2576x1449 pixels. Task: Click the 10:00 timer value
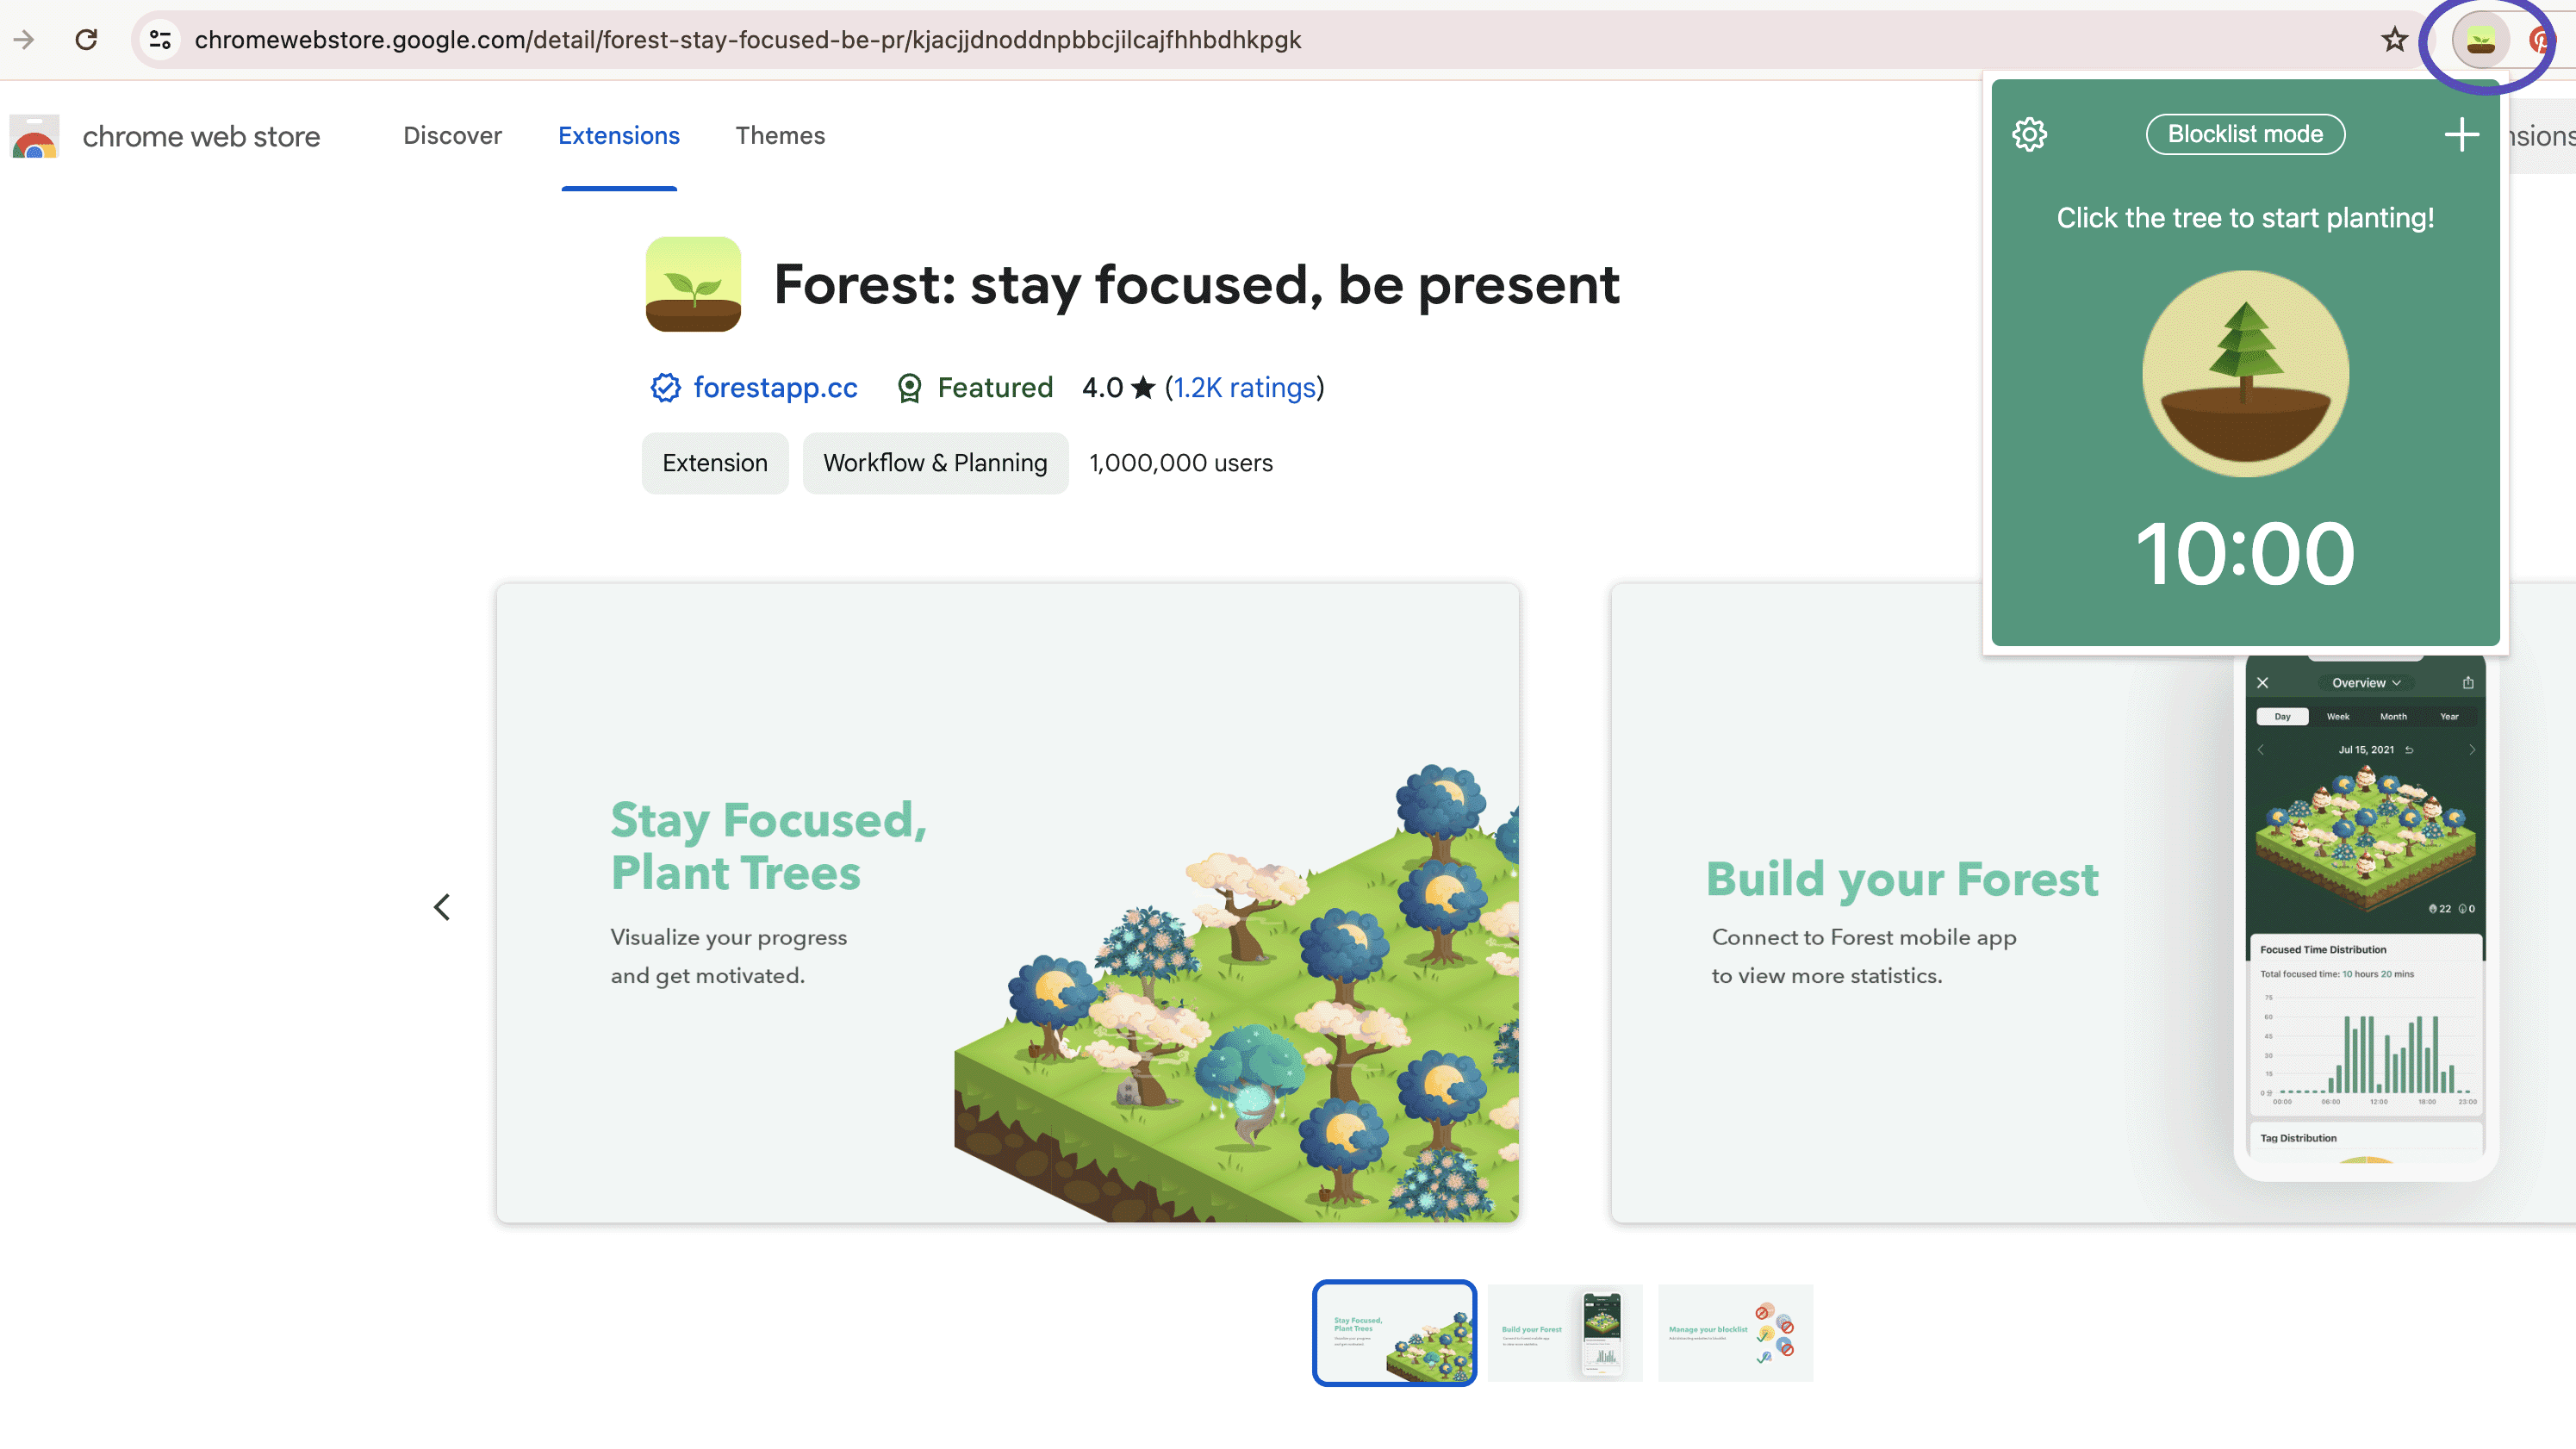tap(2245, 553)
